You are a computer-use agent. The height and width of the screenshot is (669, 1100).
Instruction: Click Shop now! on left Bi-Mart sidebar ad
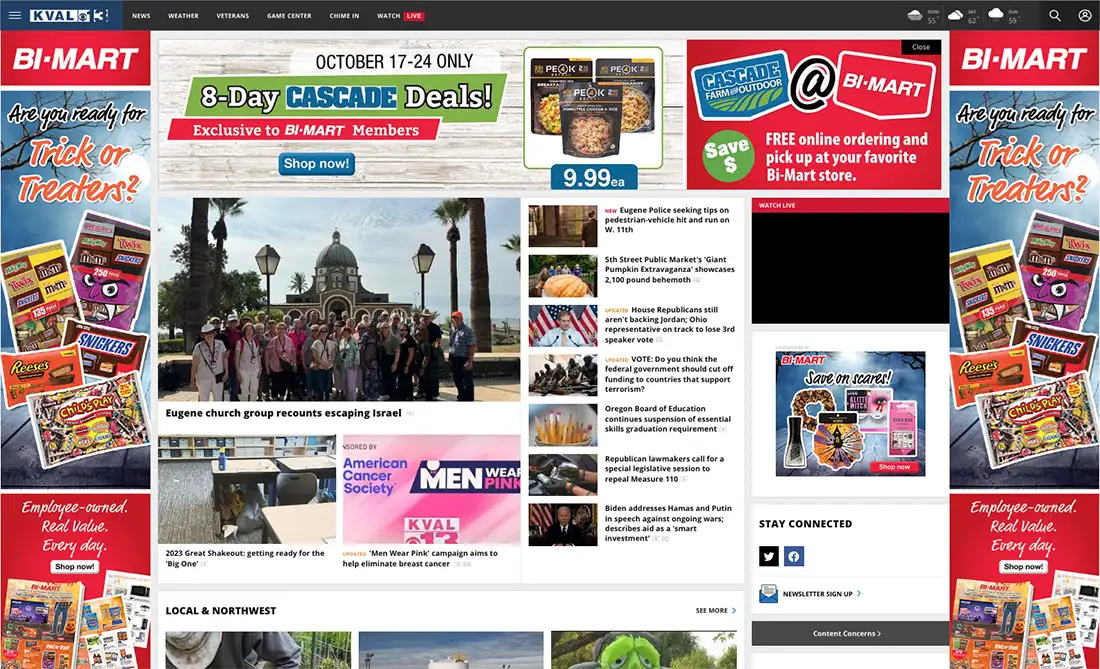coord(74,567)
